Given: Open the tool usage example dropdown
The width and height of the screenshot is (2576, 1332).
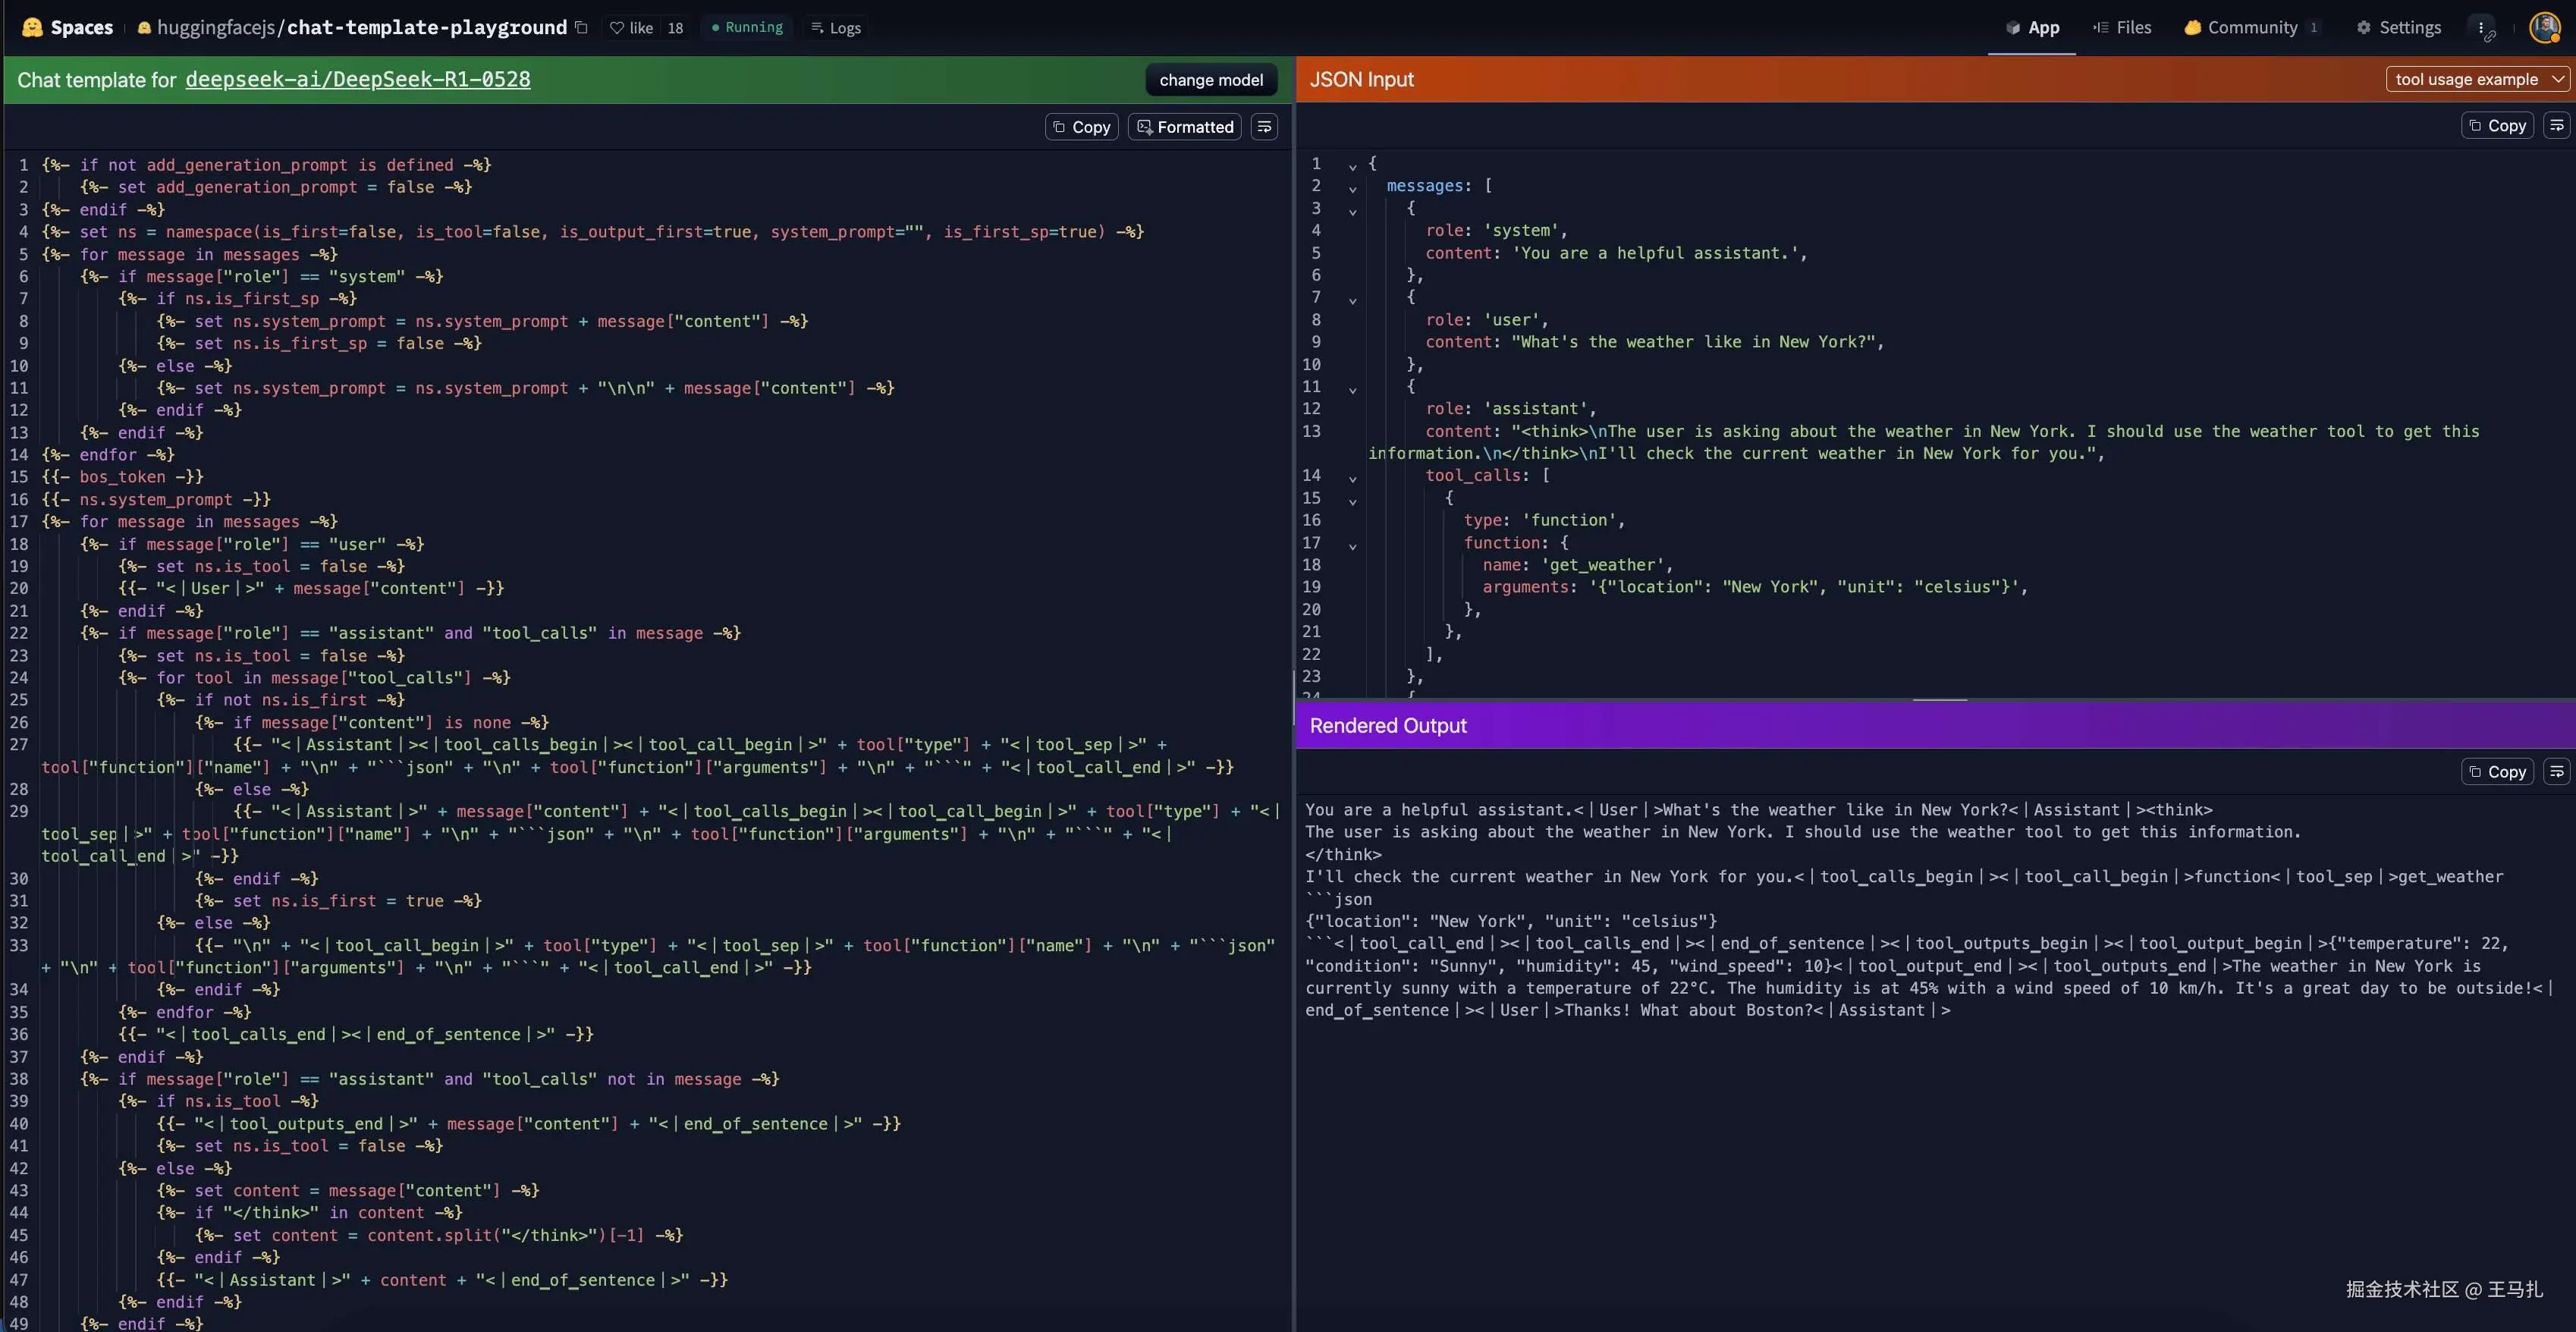Looking at the screenshot, I should click(x=2477, y=79).
